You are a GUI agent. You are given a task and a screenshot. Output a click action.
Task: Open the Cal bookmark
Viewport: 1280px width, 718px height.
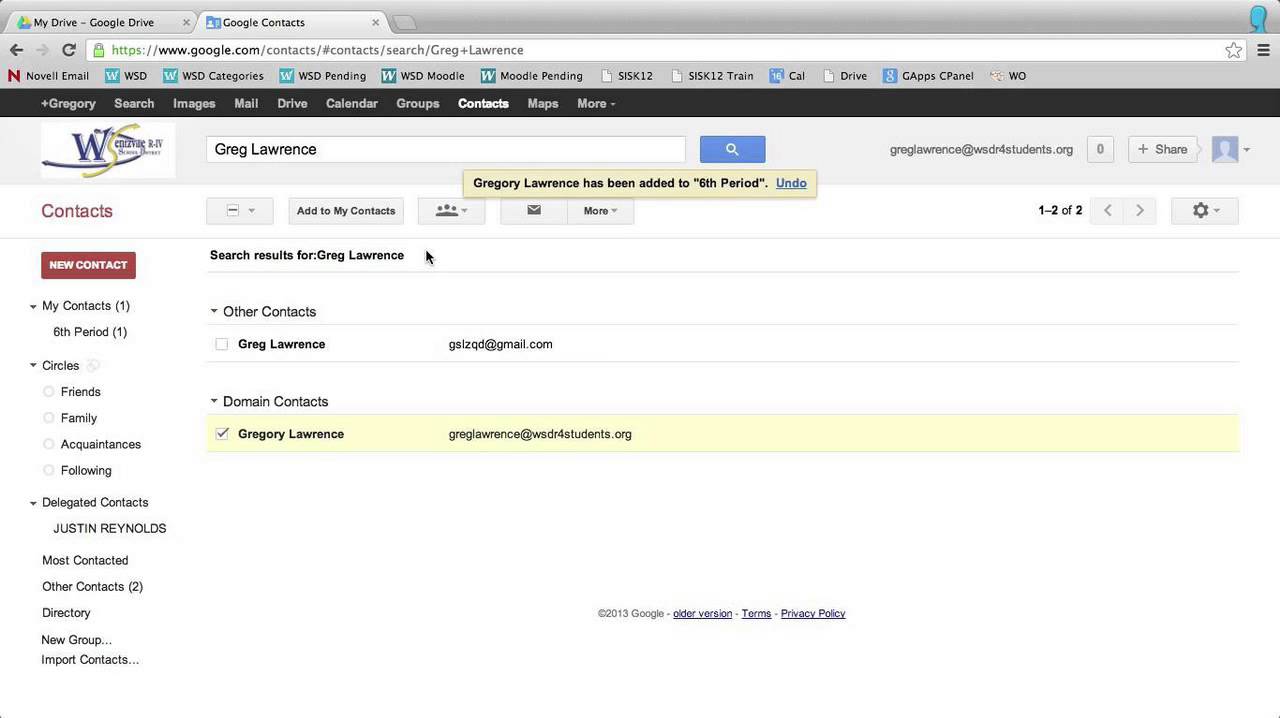point(788,76)
